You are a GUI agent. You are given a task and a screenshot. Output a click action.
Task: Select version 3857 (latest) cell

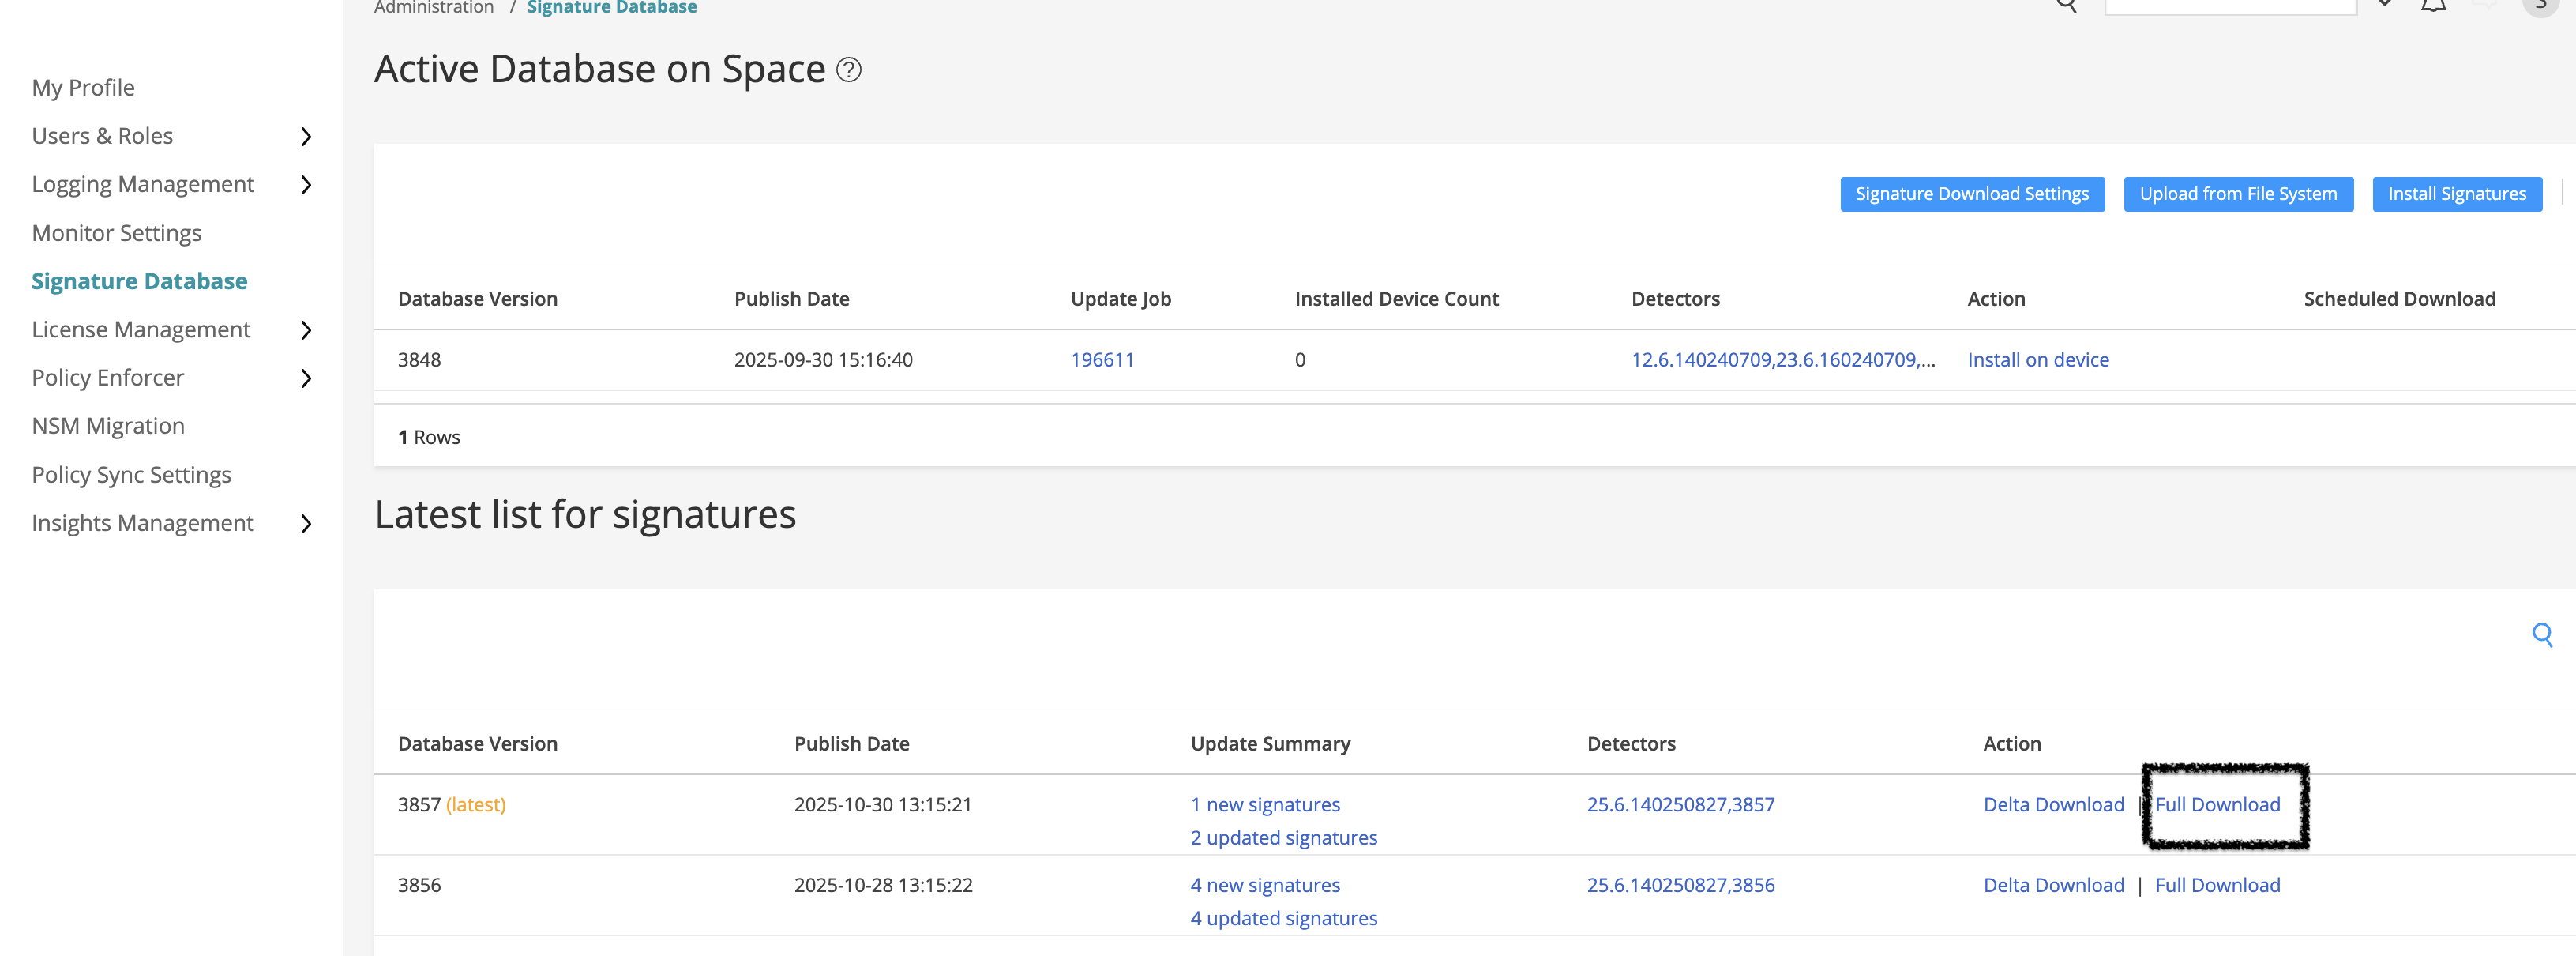[x=451, y=805]
